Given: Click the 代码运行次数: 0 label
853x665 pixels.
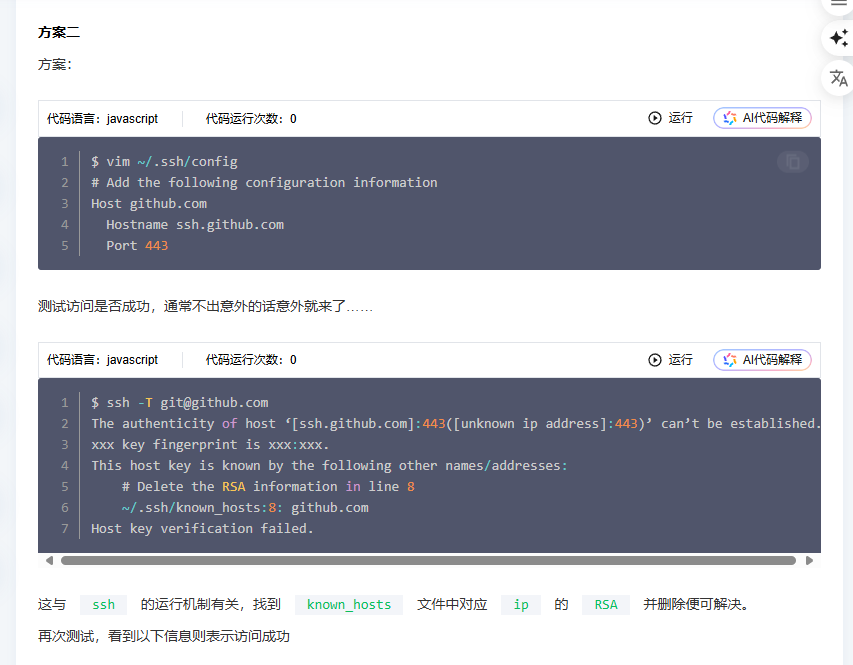Looking at the screenshot, I should point(253,118).
